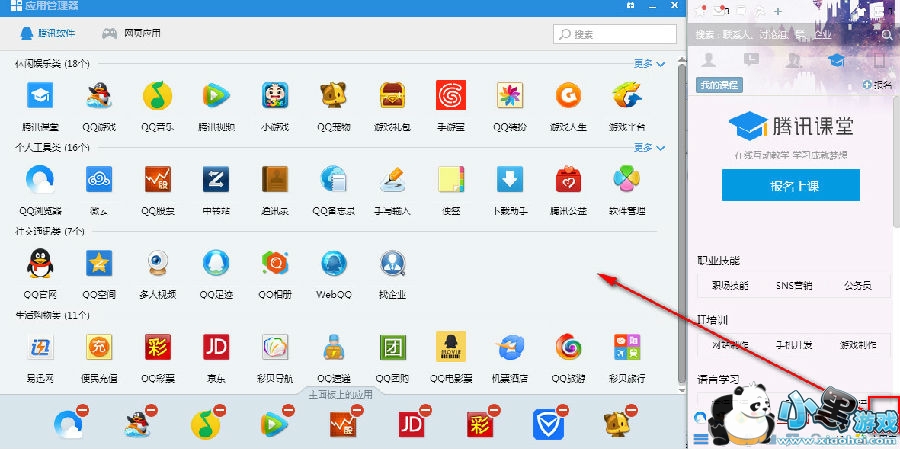The height and width of the screenshot is (449, 900).
Task: Open the QQ电影票 app
Action: click(451, 346)
